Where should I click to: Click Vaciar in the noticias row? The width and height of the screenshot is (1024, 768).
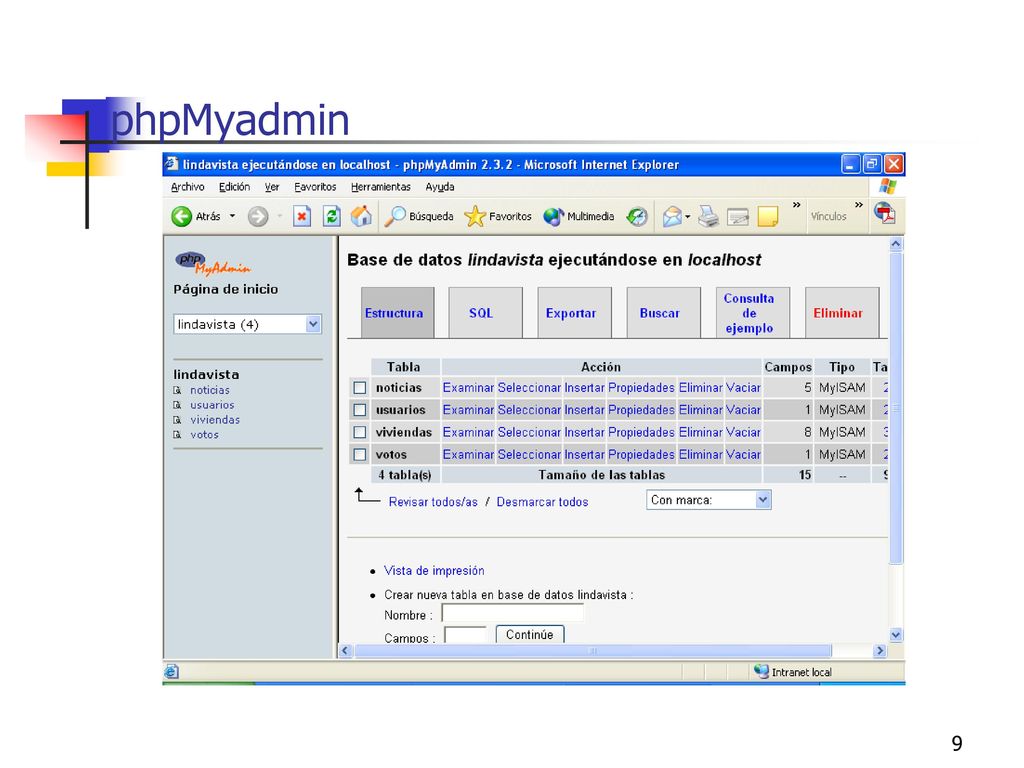pos(743,388)
